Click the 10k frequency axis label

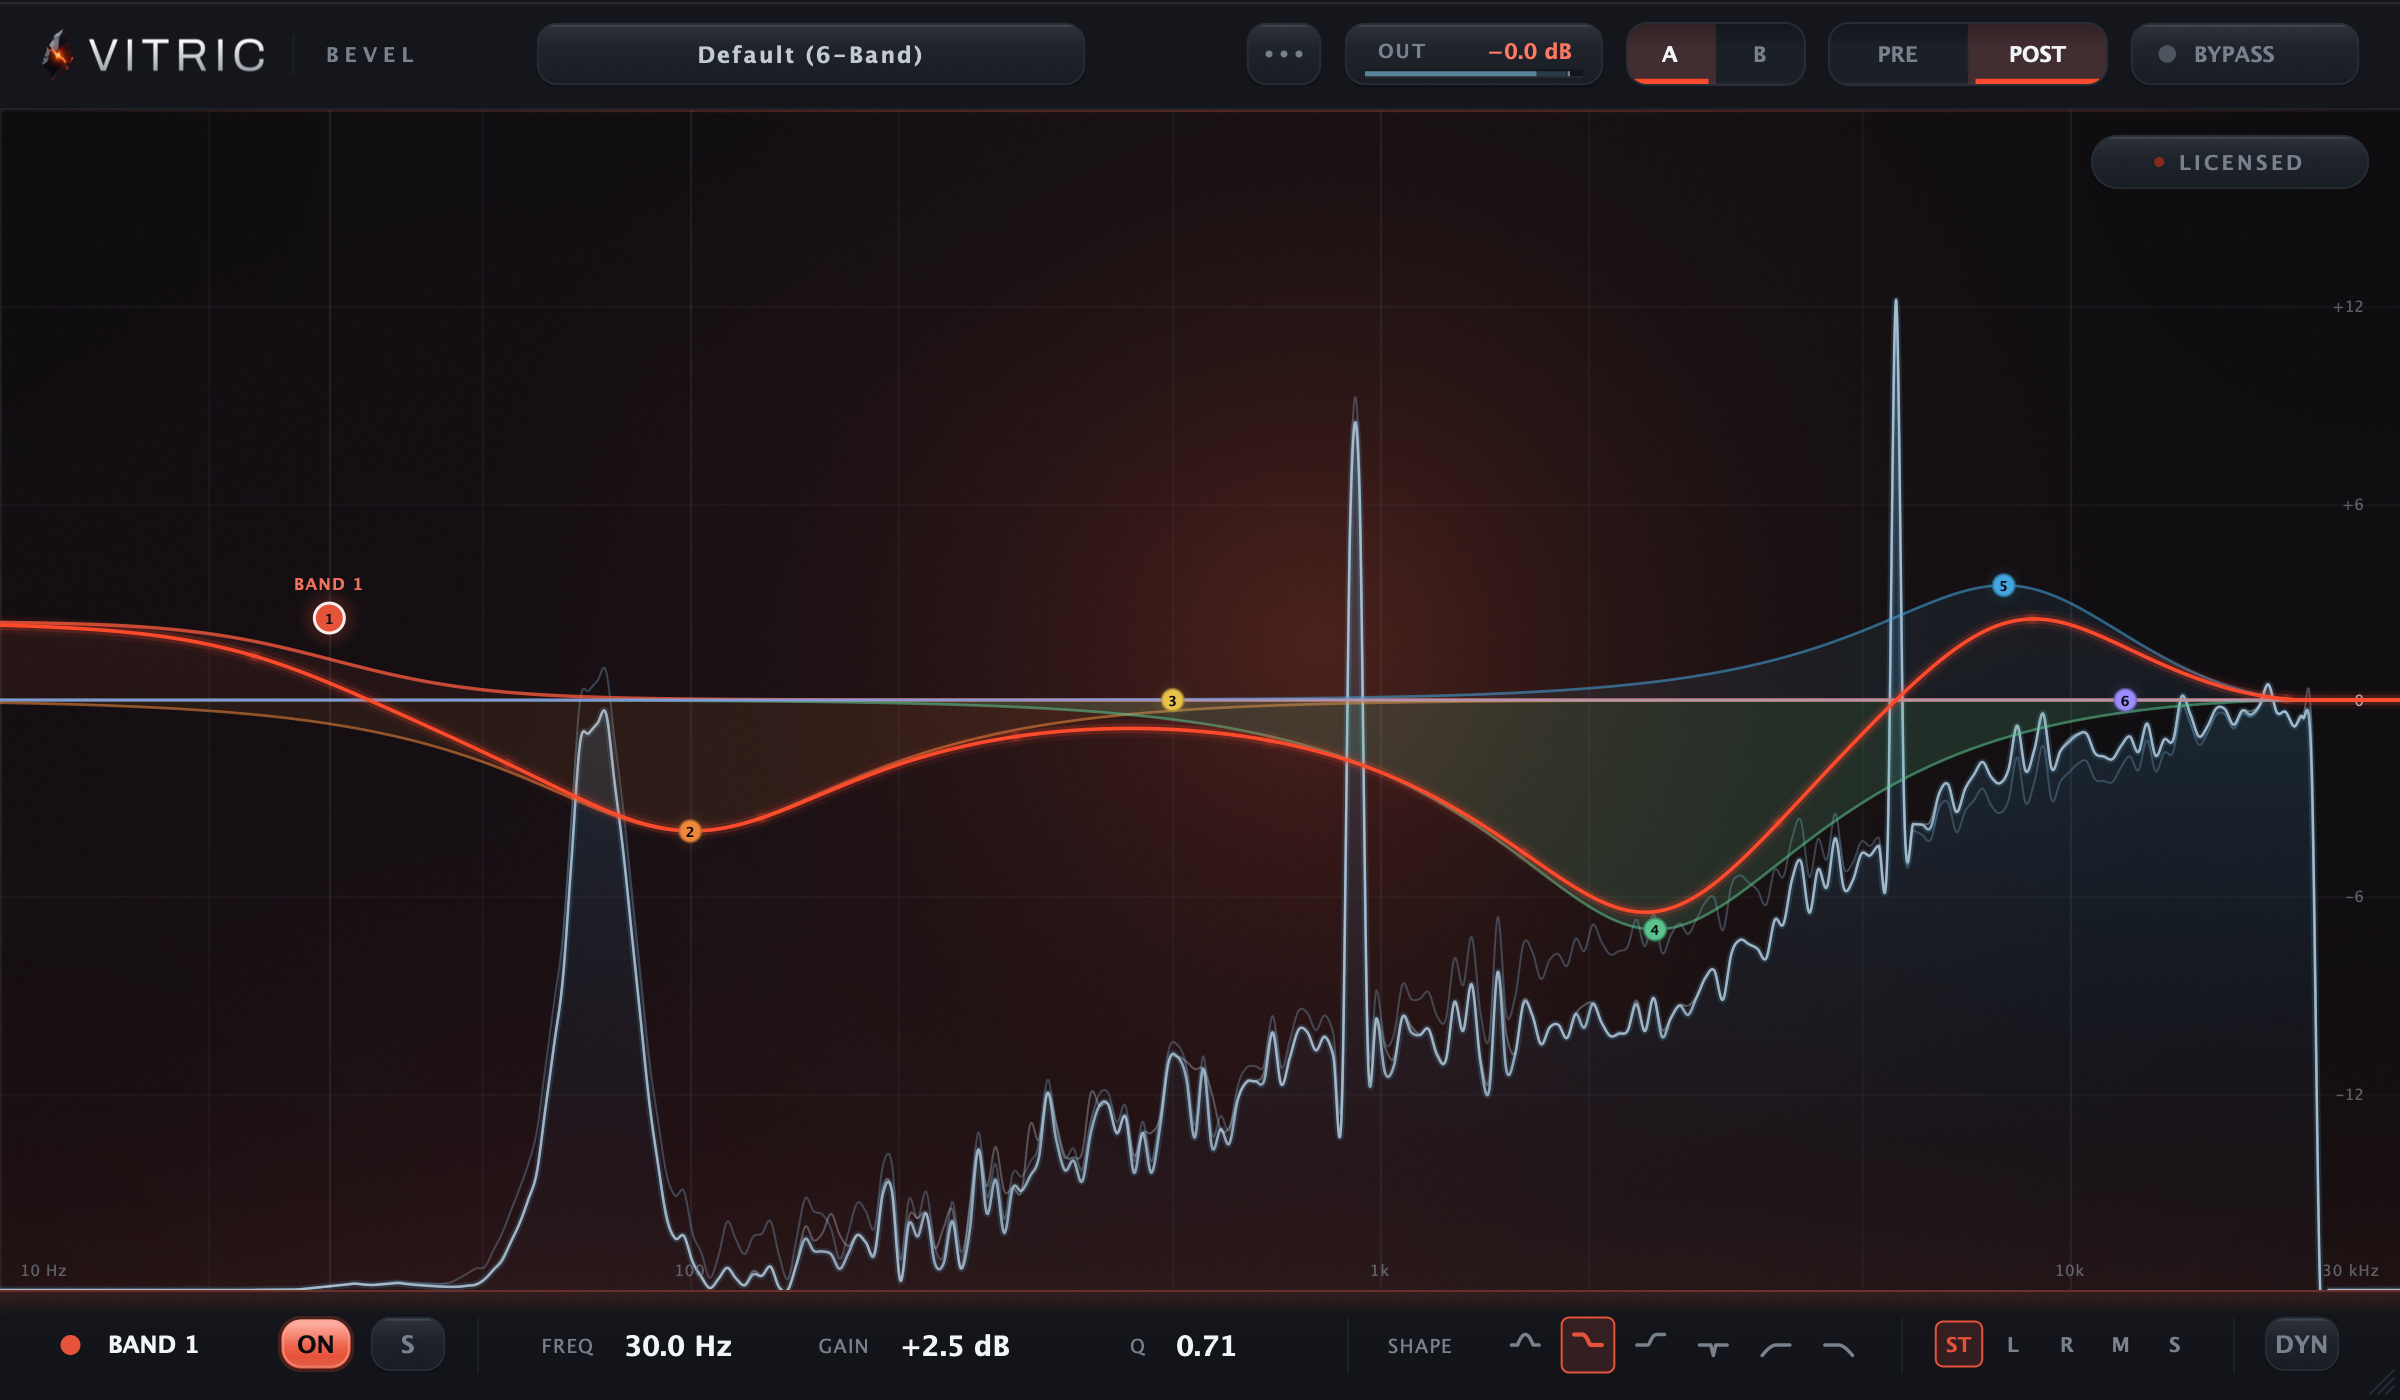coord(2070,1271)
